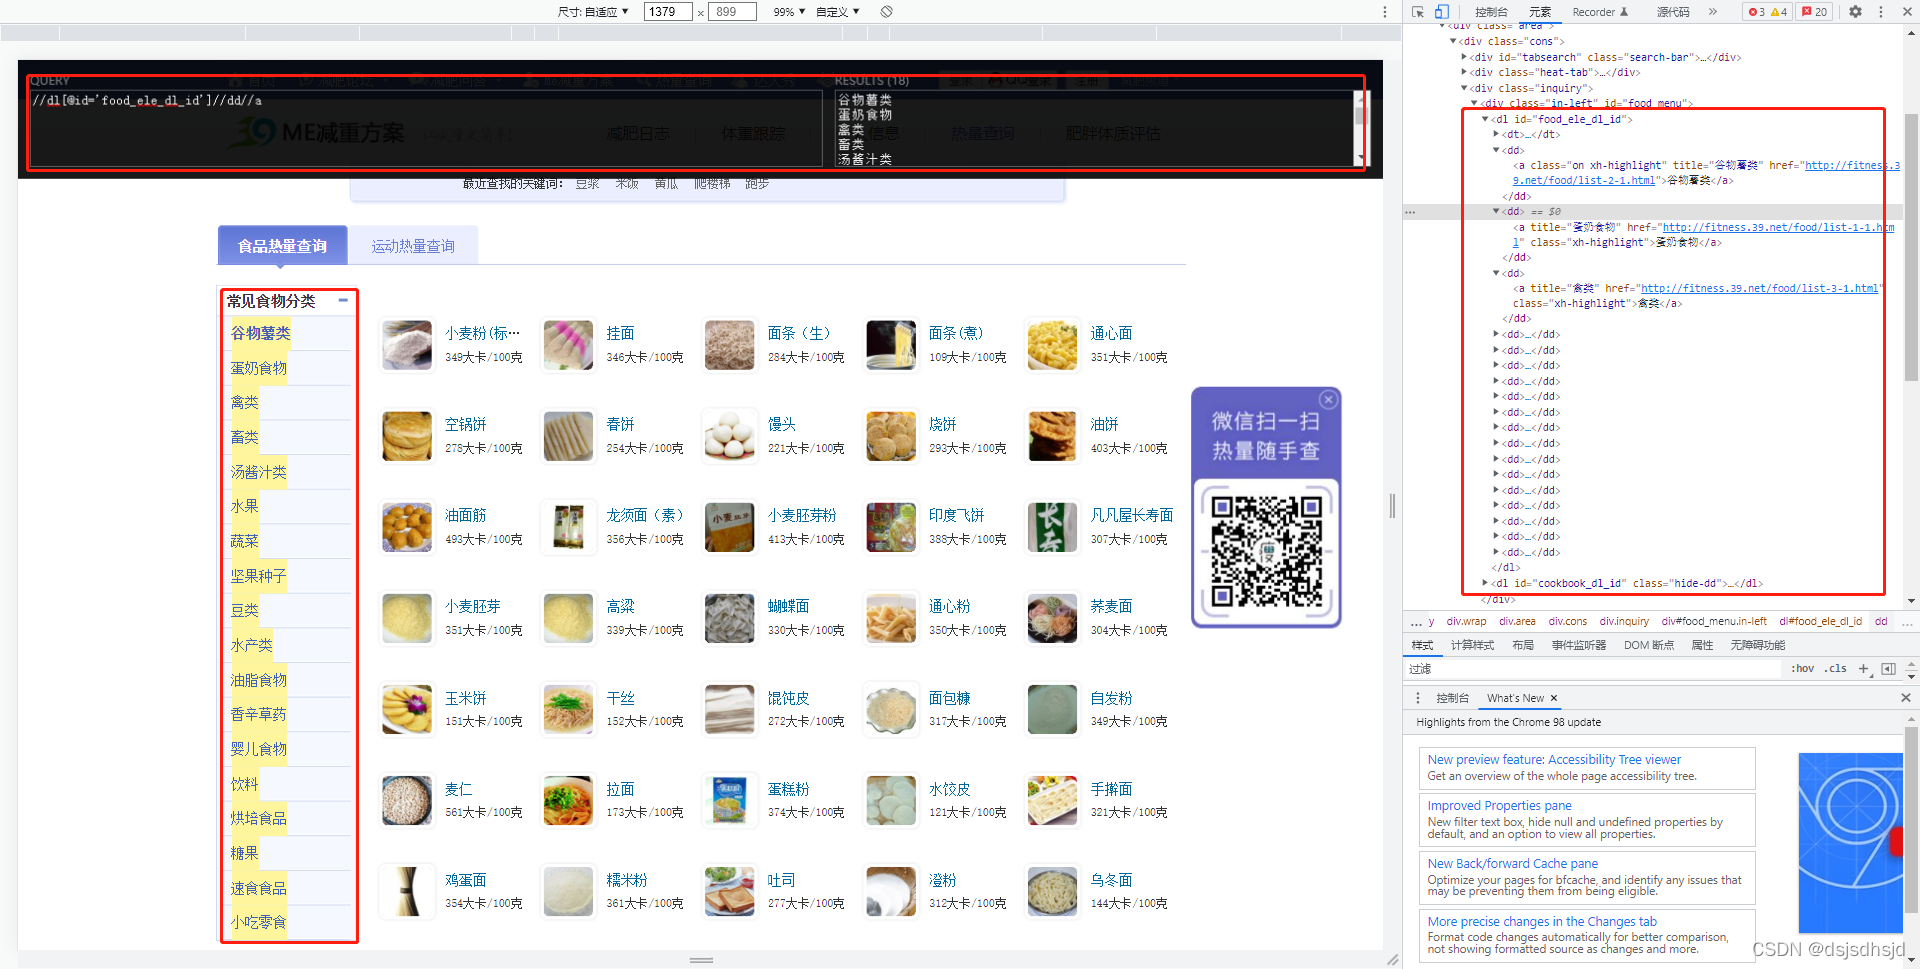Open the 水果 category link
The width and height of the screenshot is (1920, 969).
tap(245, 506)
